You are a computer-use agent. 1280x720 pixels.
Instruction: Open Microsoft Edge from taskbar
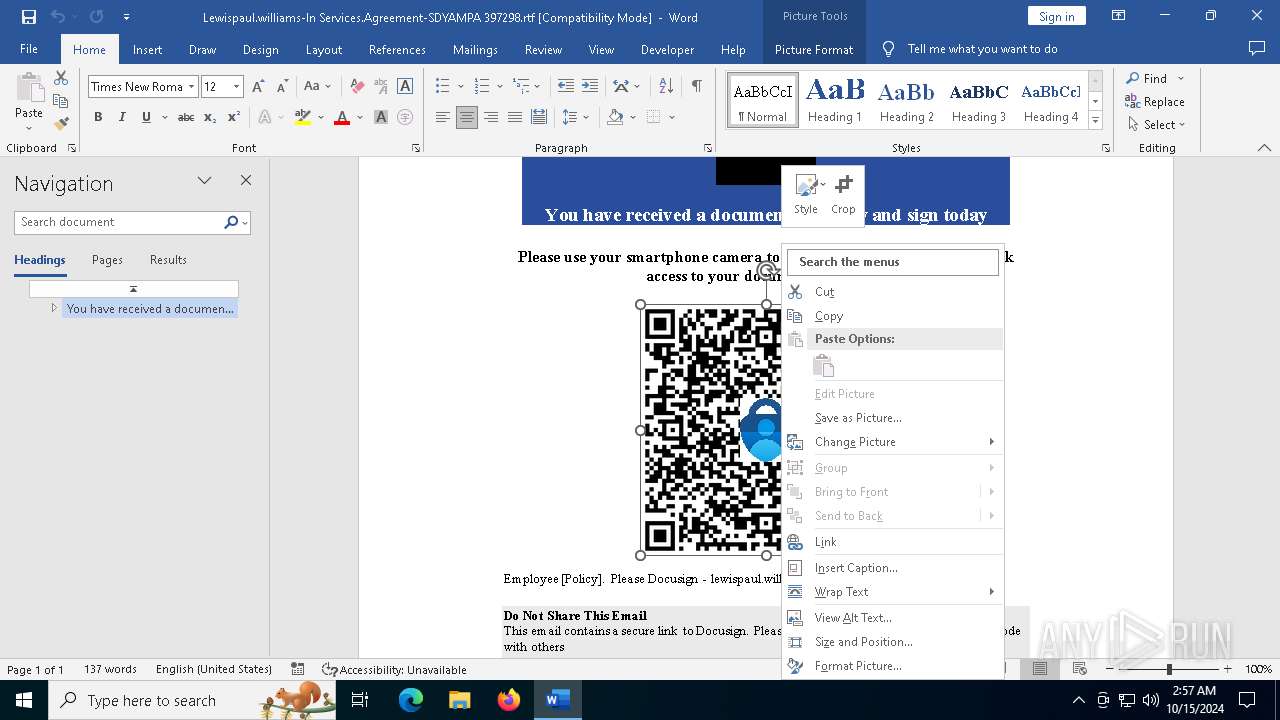point(411,700)
